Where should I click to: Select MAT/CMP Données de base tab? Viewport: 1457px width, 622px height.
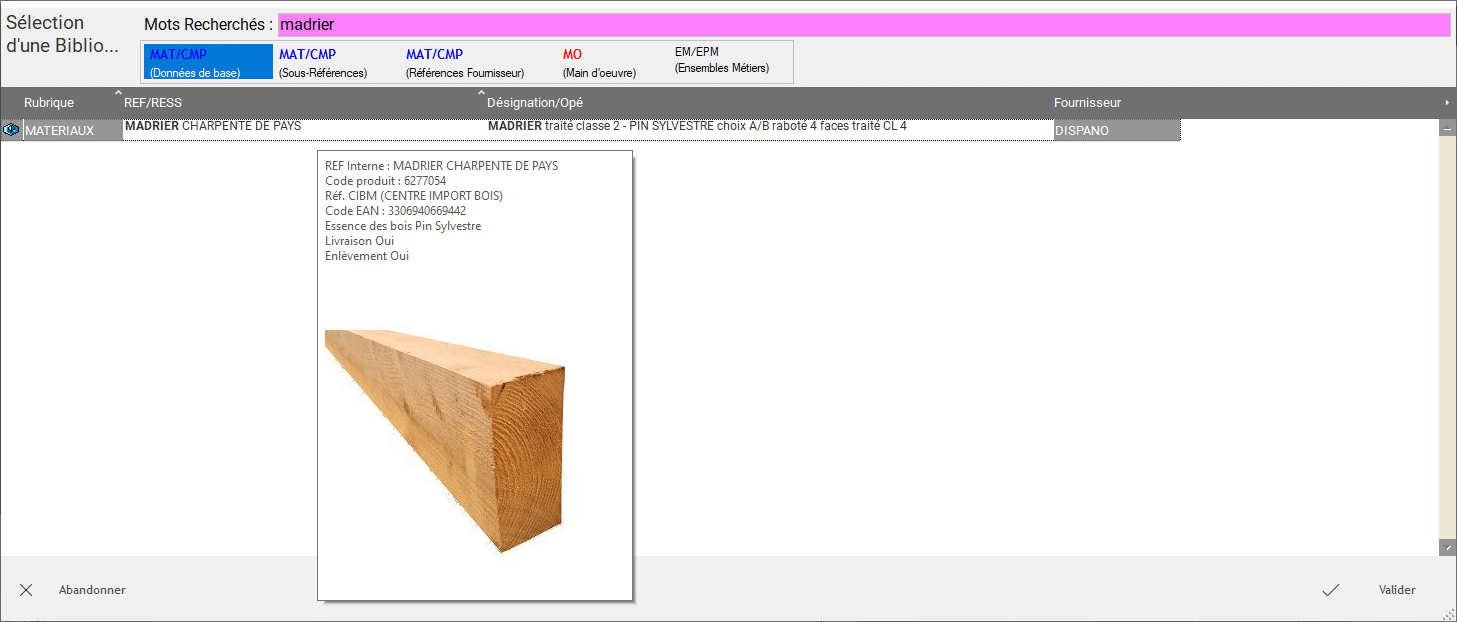coord(207,62)
